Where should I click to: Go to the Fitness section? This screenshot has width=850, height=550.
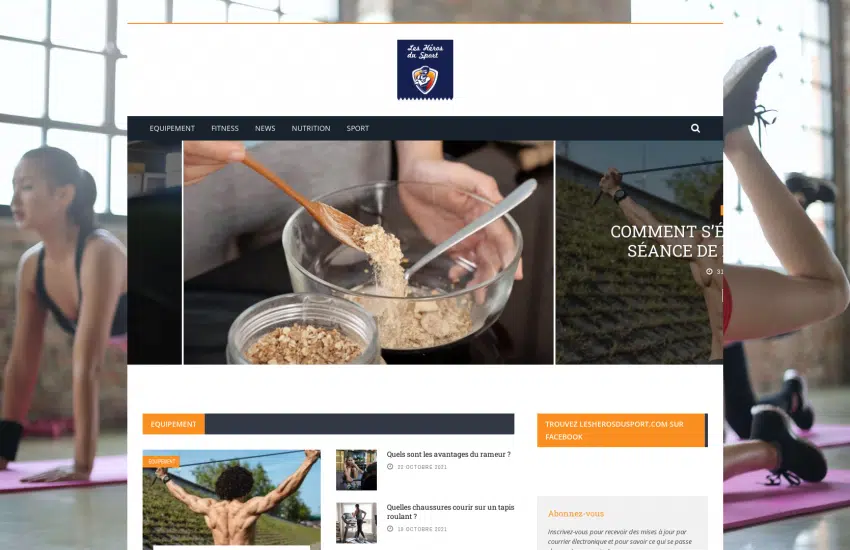225,128
